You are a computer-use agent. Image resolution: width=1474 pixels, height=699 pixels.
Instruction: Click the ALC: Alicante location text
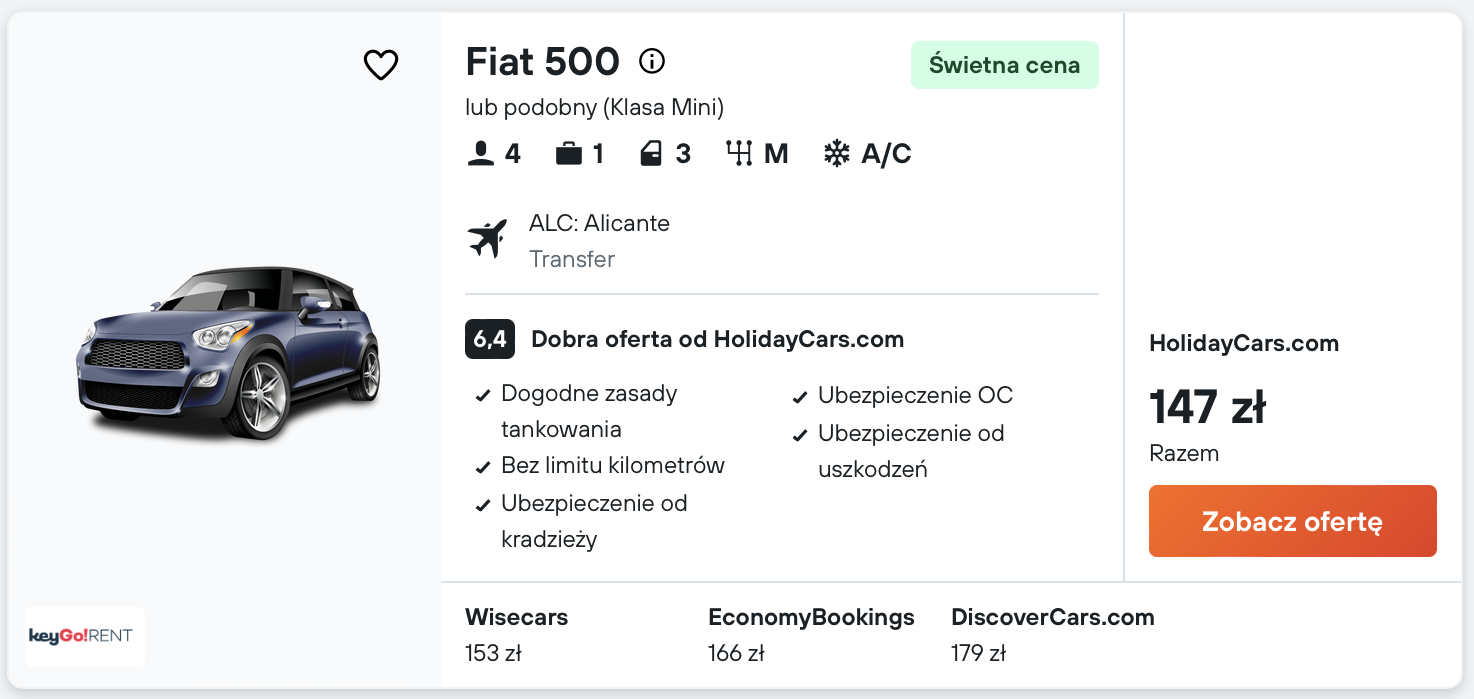[599, 223]
